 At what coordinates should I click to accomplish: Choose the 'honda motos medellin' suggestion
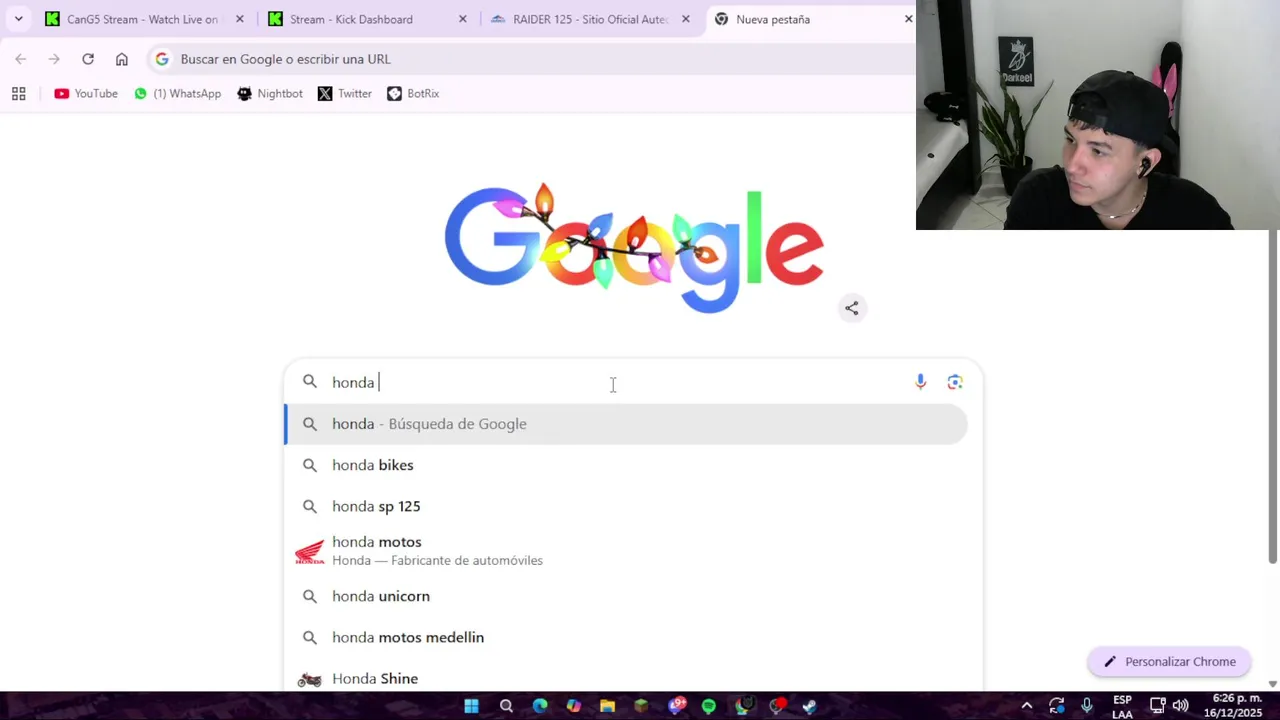626,637
